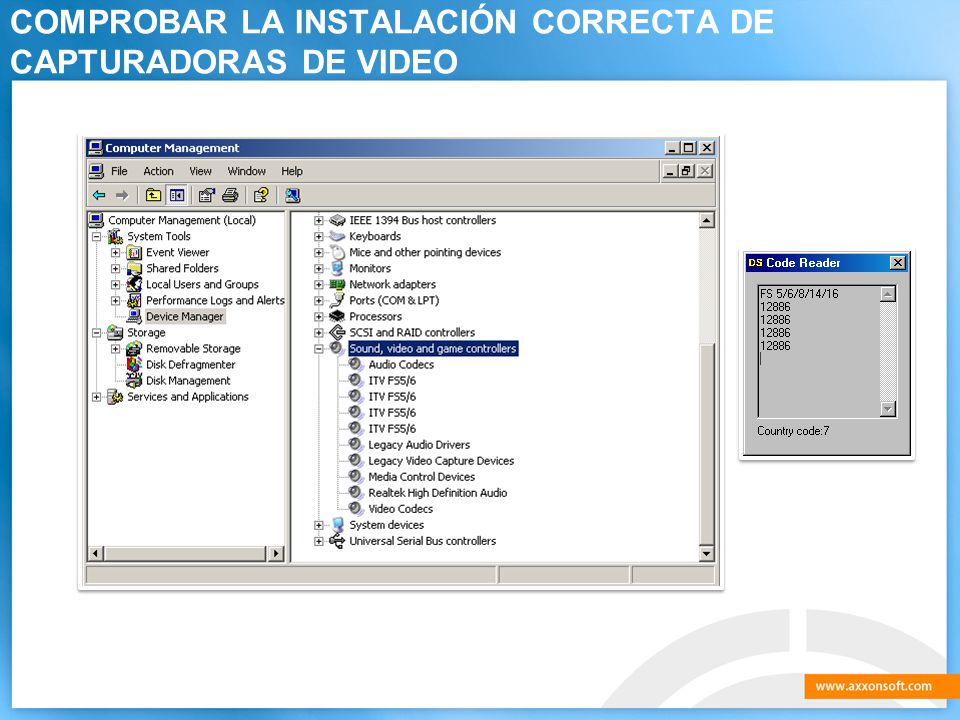Click the Help toolbar icon
The height and width of the screenshot is (720, 960).
[261, 195]
